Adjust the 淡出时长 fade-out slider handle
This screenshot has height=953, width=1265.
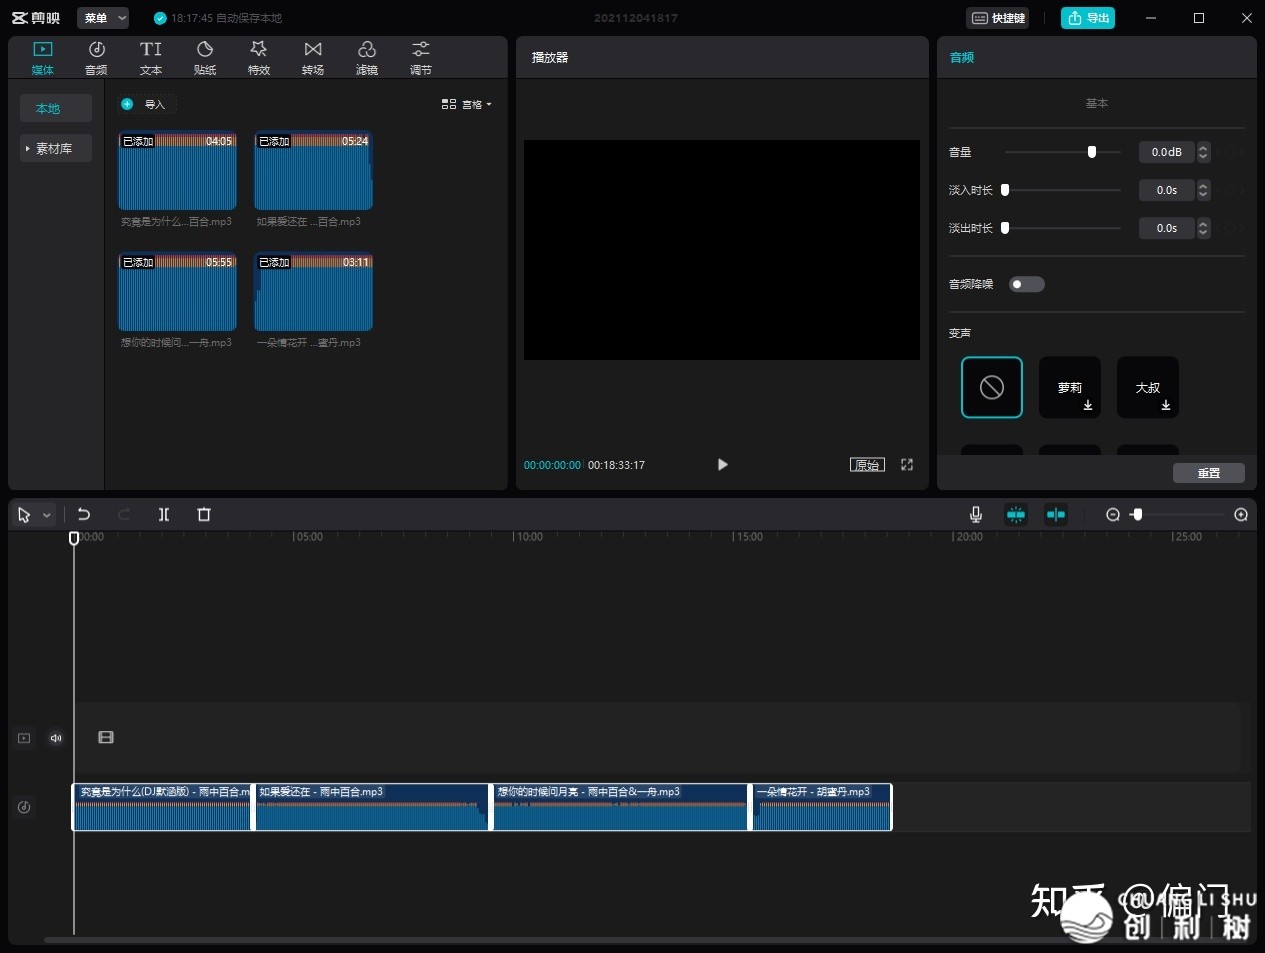click(1005, 228)
